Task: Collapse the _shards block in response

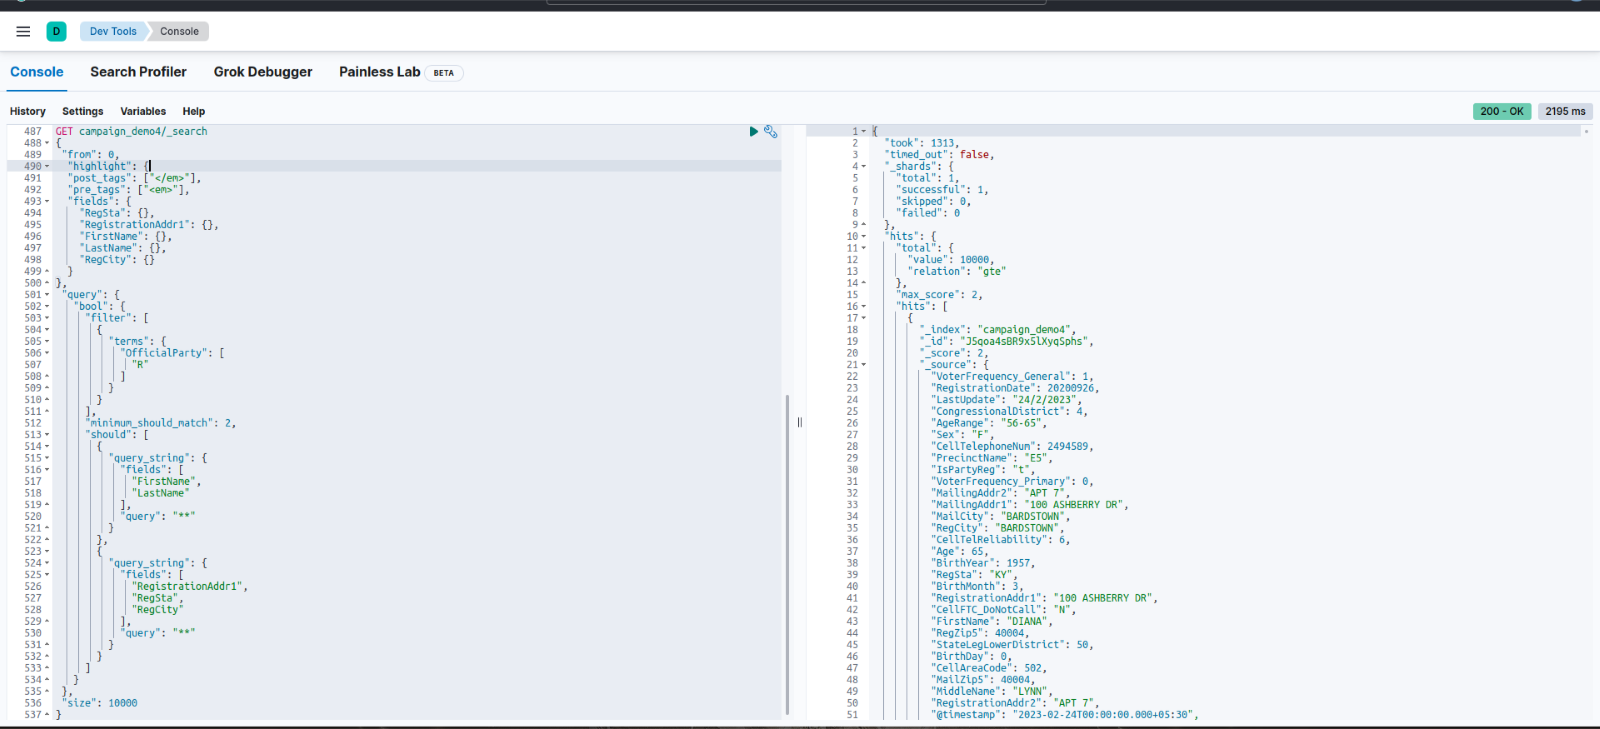Action: pyautogui.click(x=864, y=166)
